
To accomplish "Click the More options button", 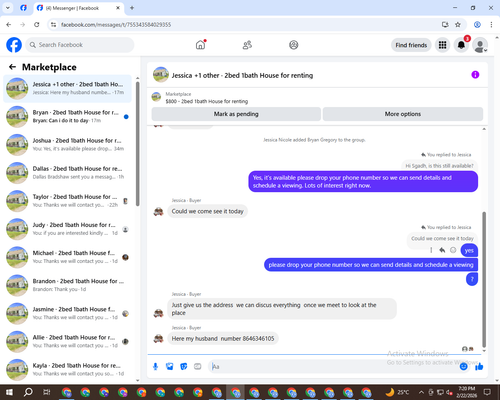I will pos(403,114).
